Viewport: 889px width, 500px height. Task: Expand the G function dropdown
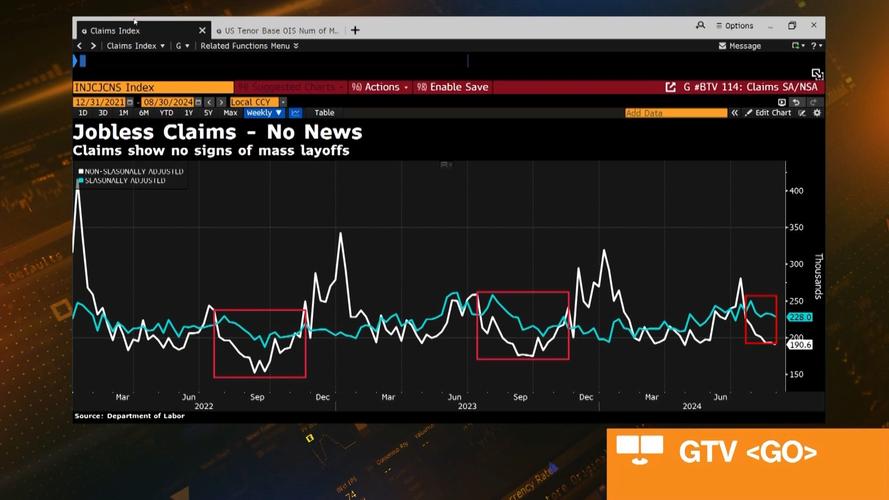(182, 46)
